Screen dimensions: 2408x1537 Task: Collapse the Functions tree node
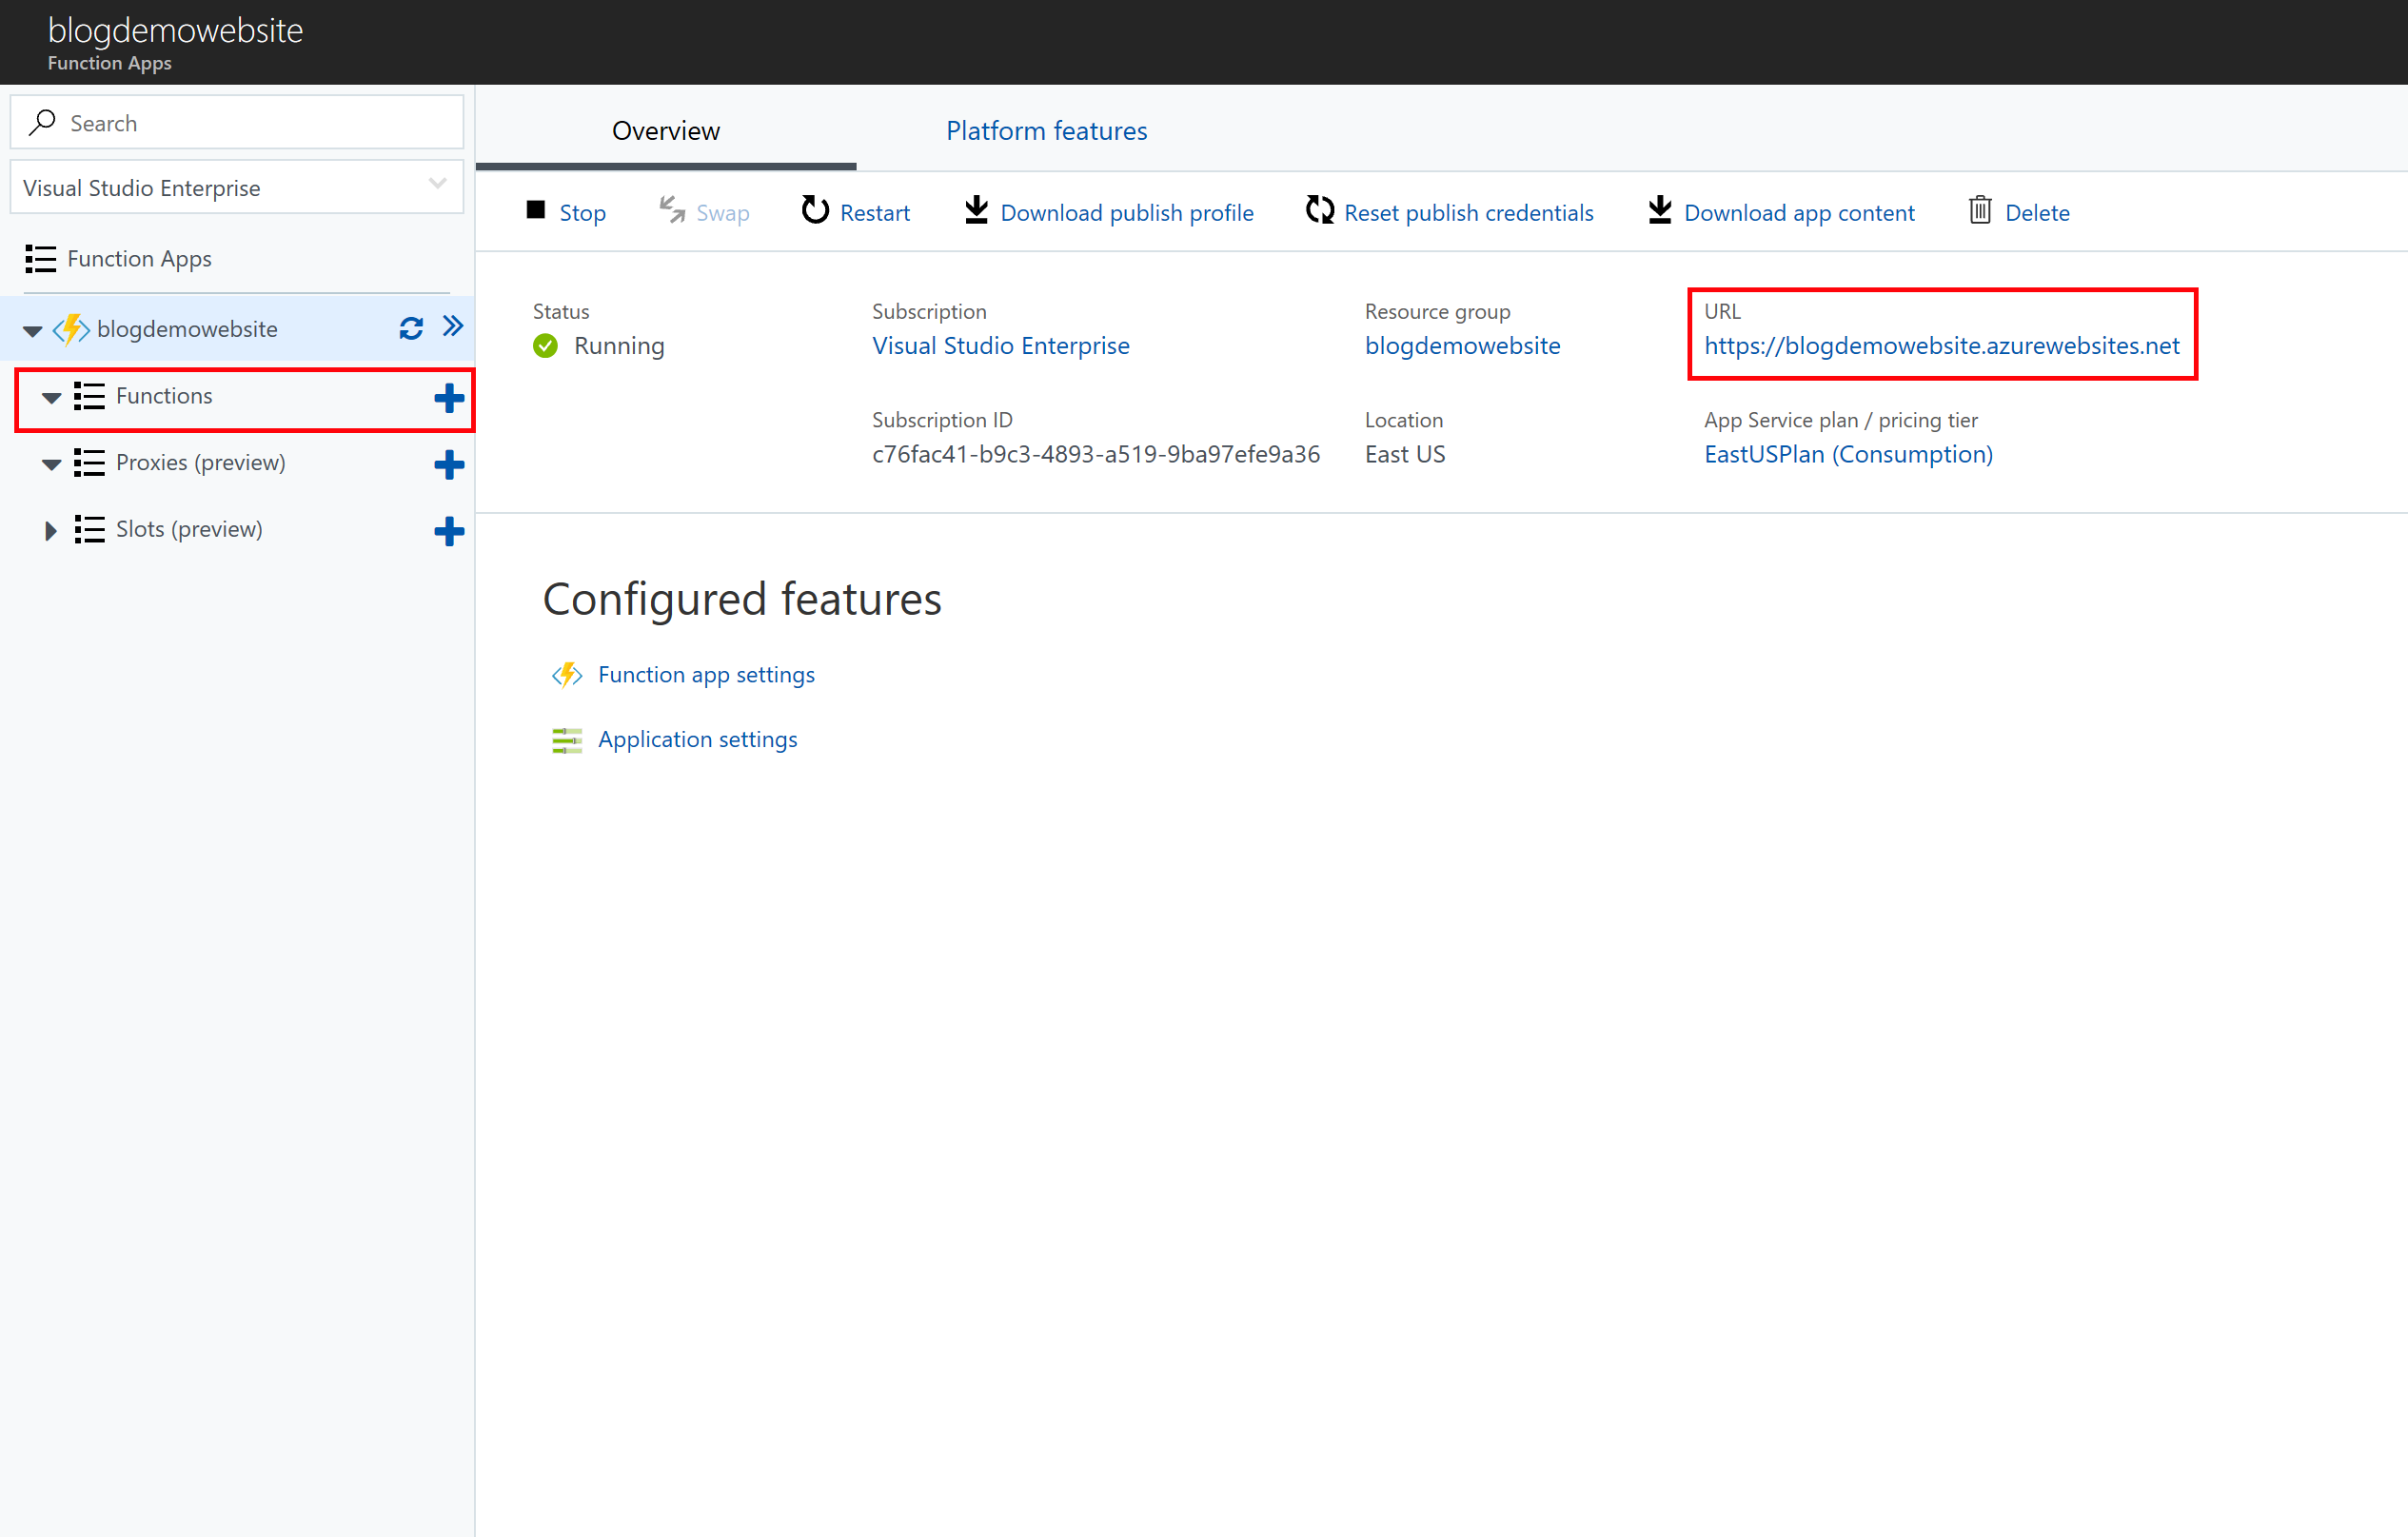pyautogui.click(x=51, y=398)
